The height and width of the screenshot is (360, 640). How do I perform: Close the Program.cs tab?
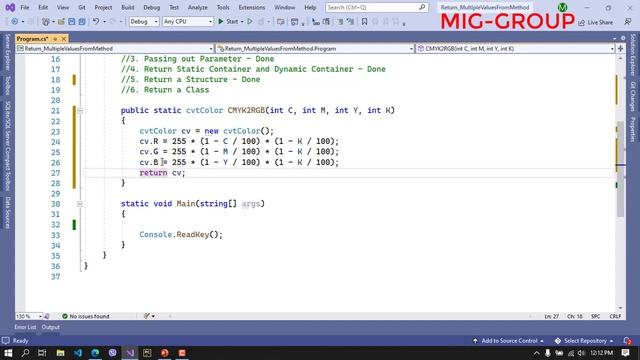[x=64, y=39]
